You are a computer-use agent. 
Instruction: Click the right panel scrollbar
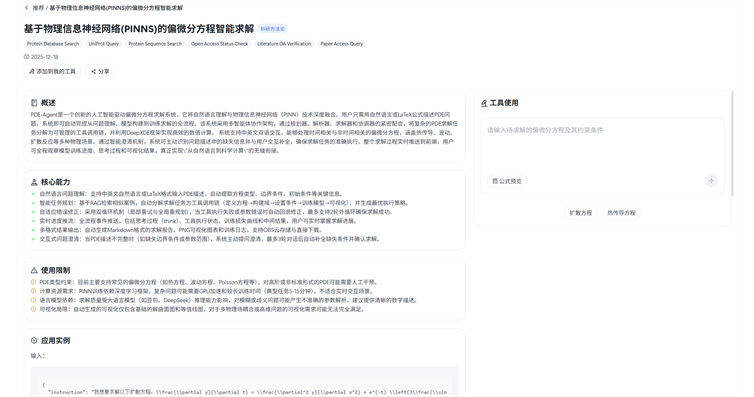pos(732,143)
